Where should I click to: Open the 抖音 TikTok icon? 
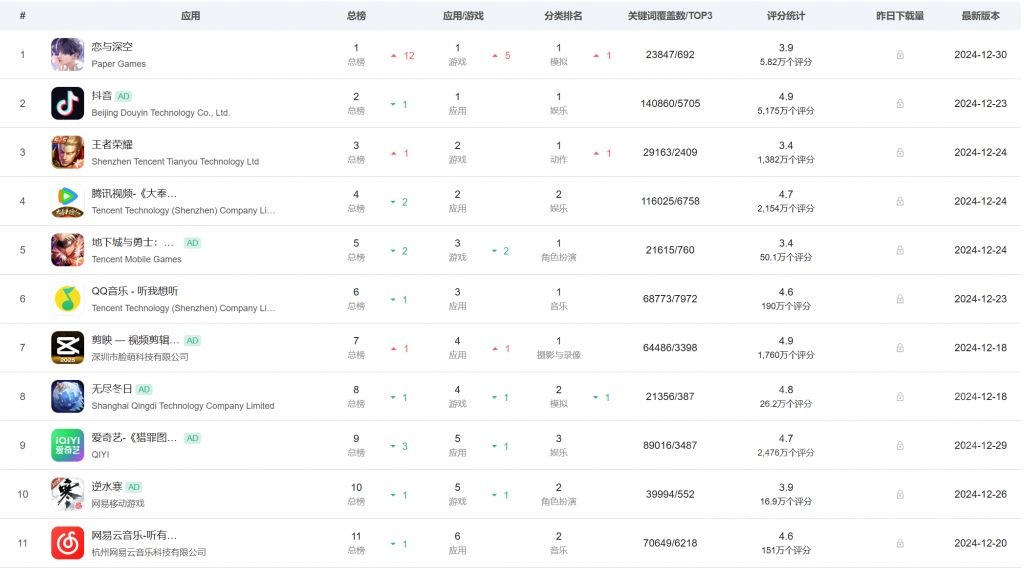pyautogui.click(x=67, y=104)
